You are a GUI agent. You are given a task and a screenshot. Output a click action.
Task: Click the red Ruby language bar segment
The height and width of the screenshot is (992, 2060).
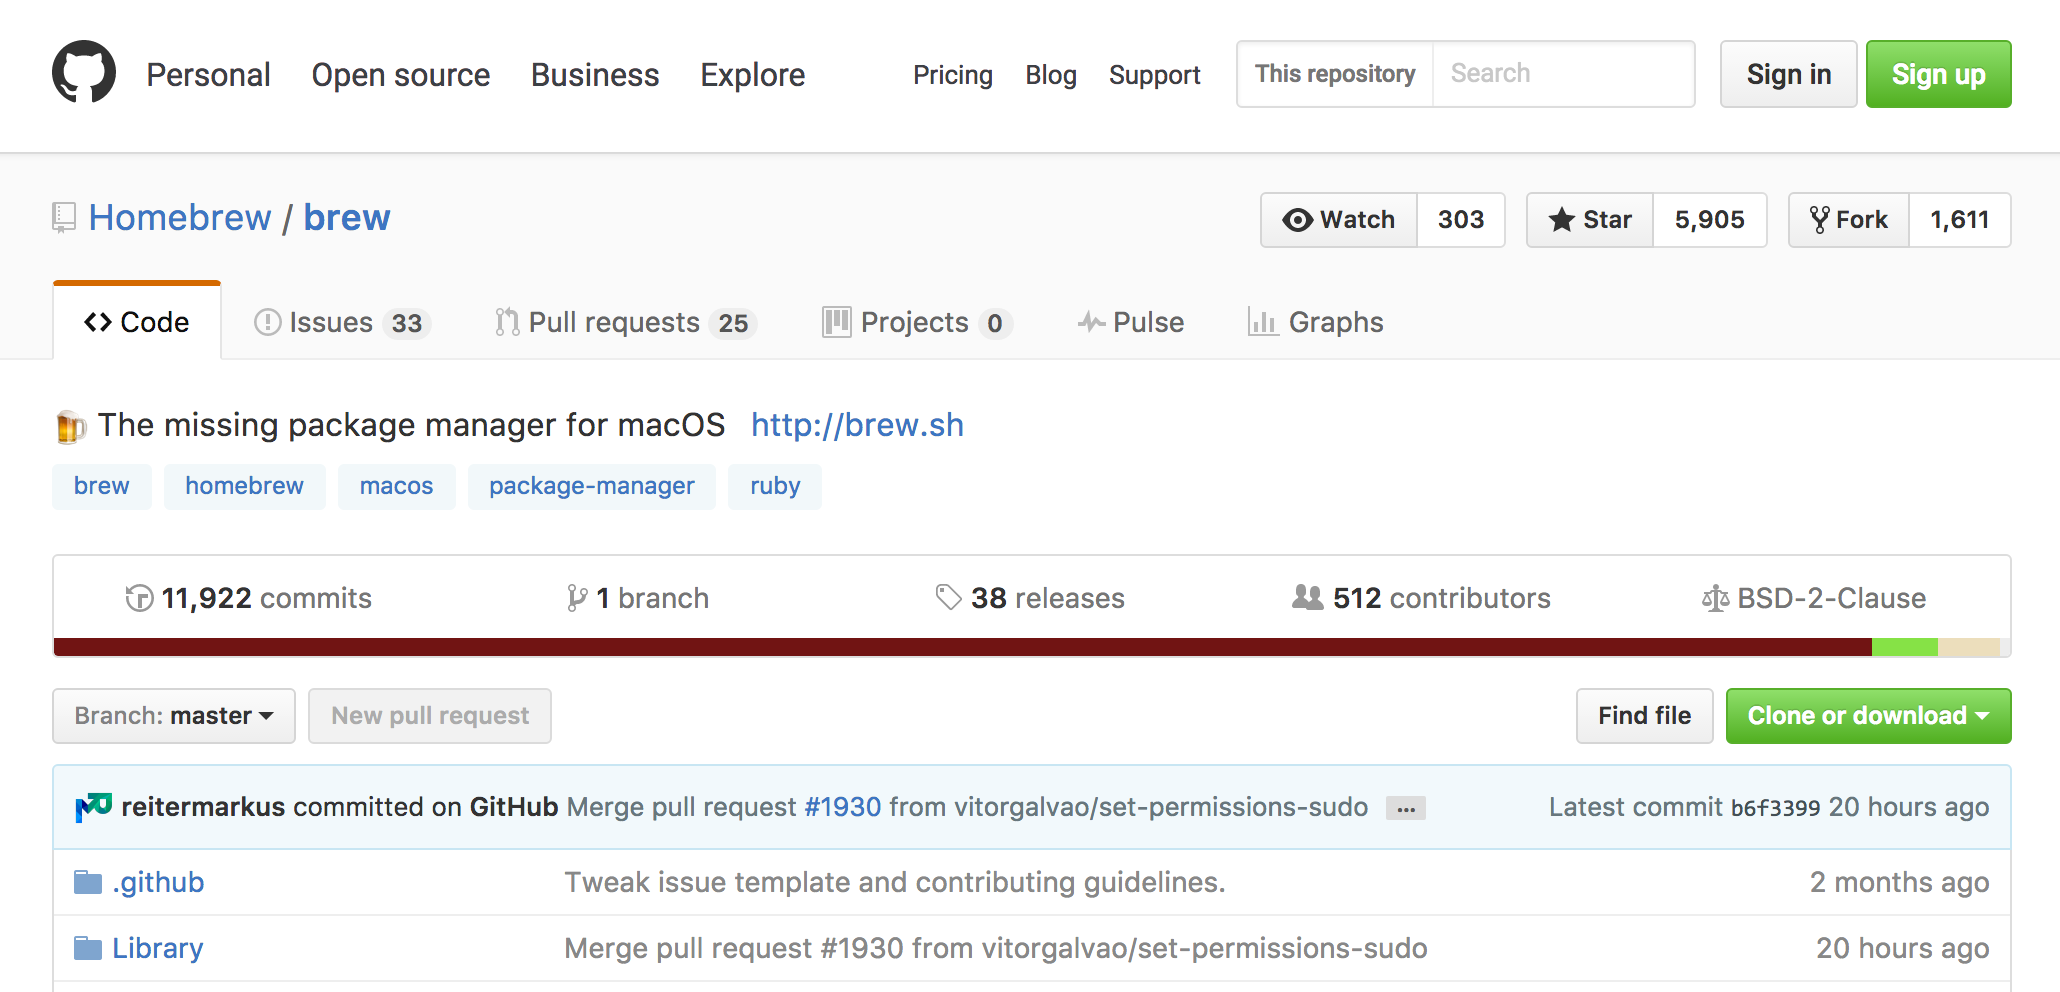coord(960,647)
